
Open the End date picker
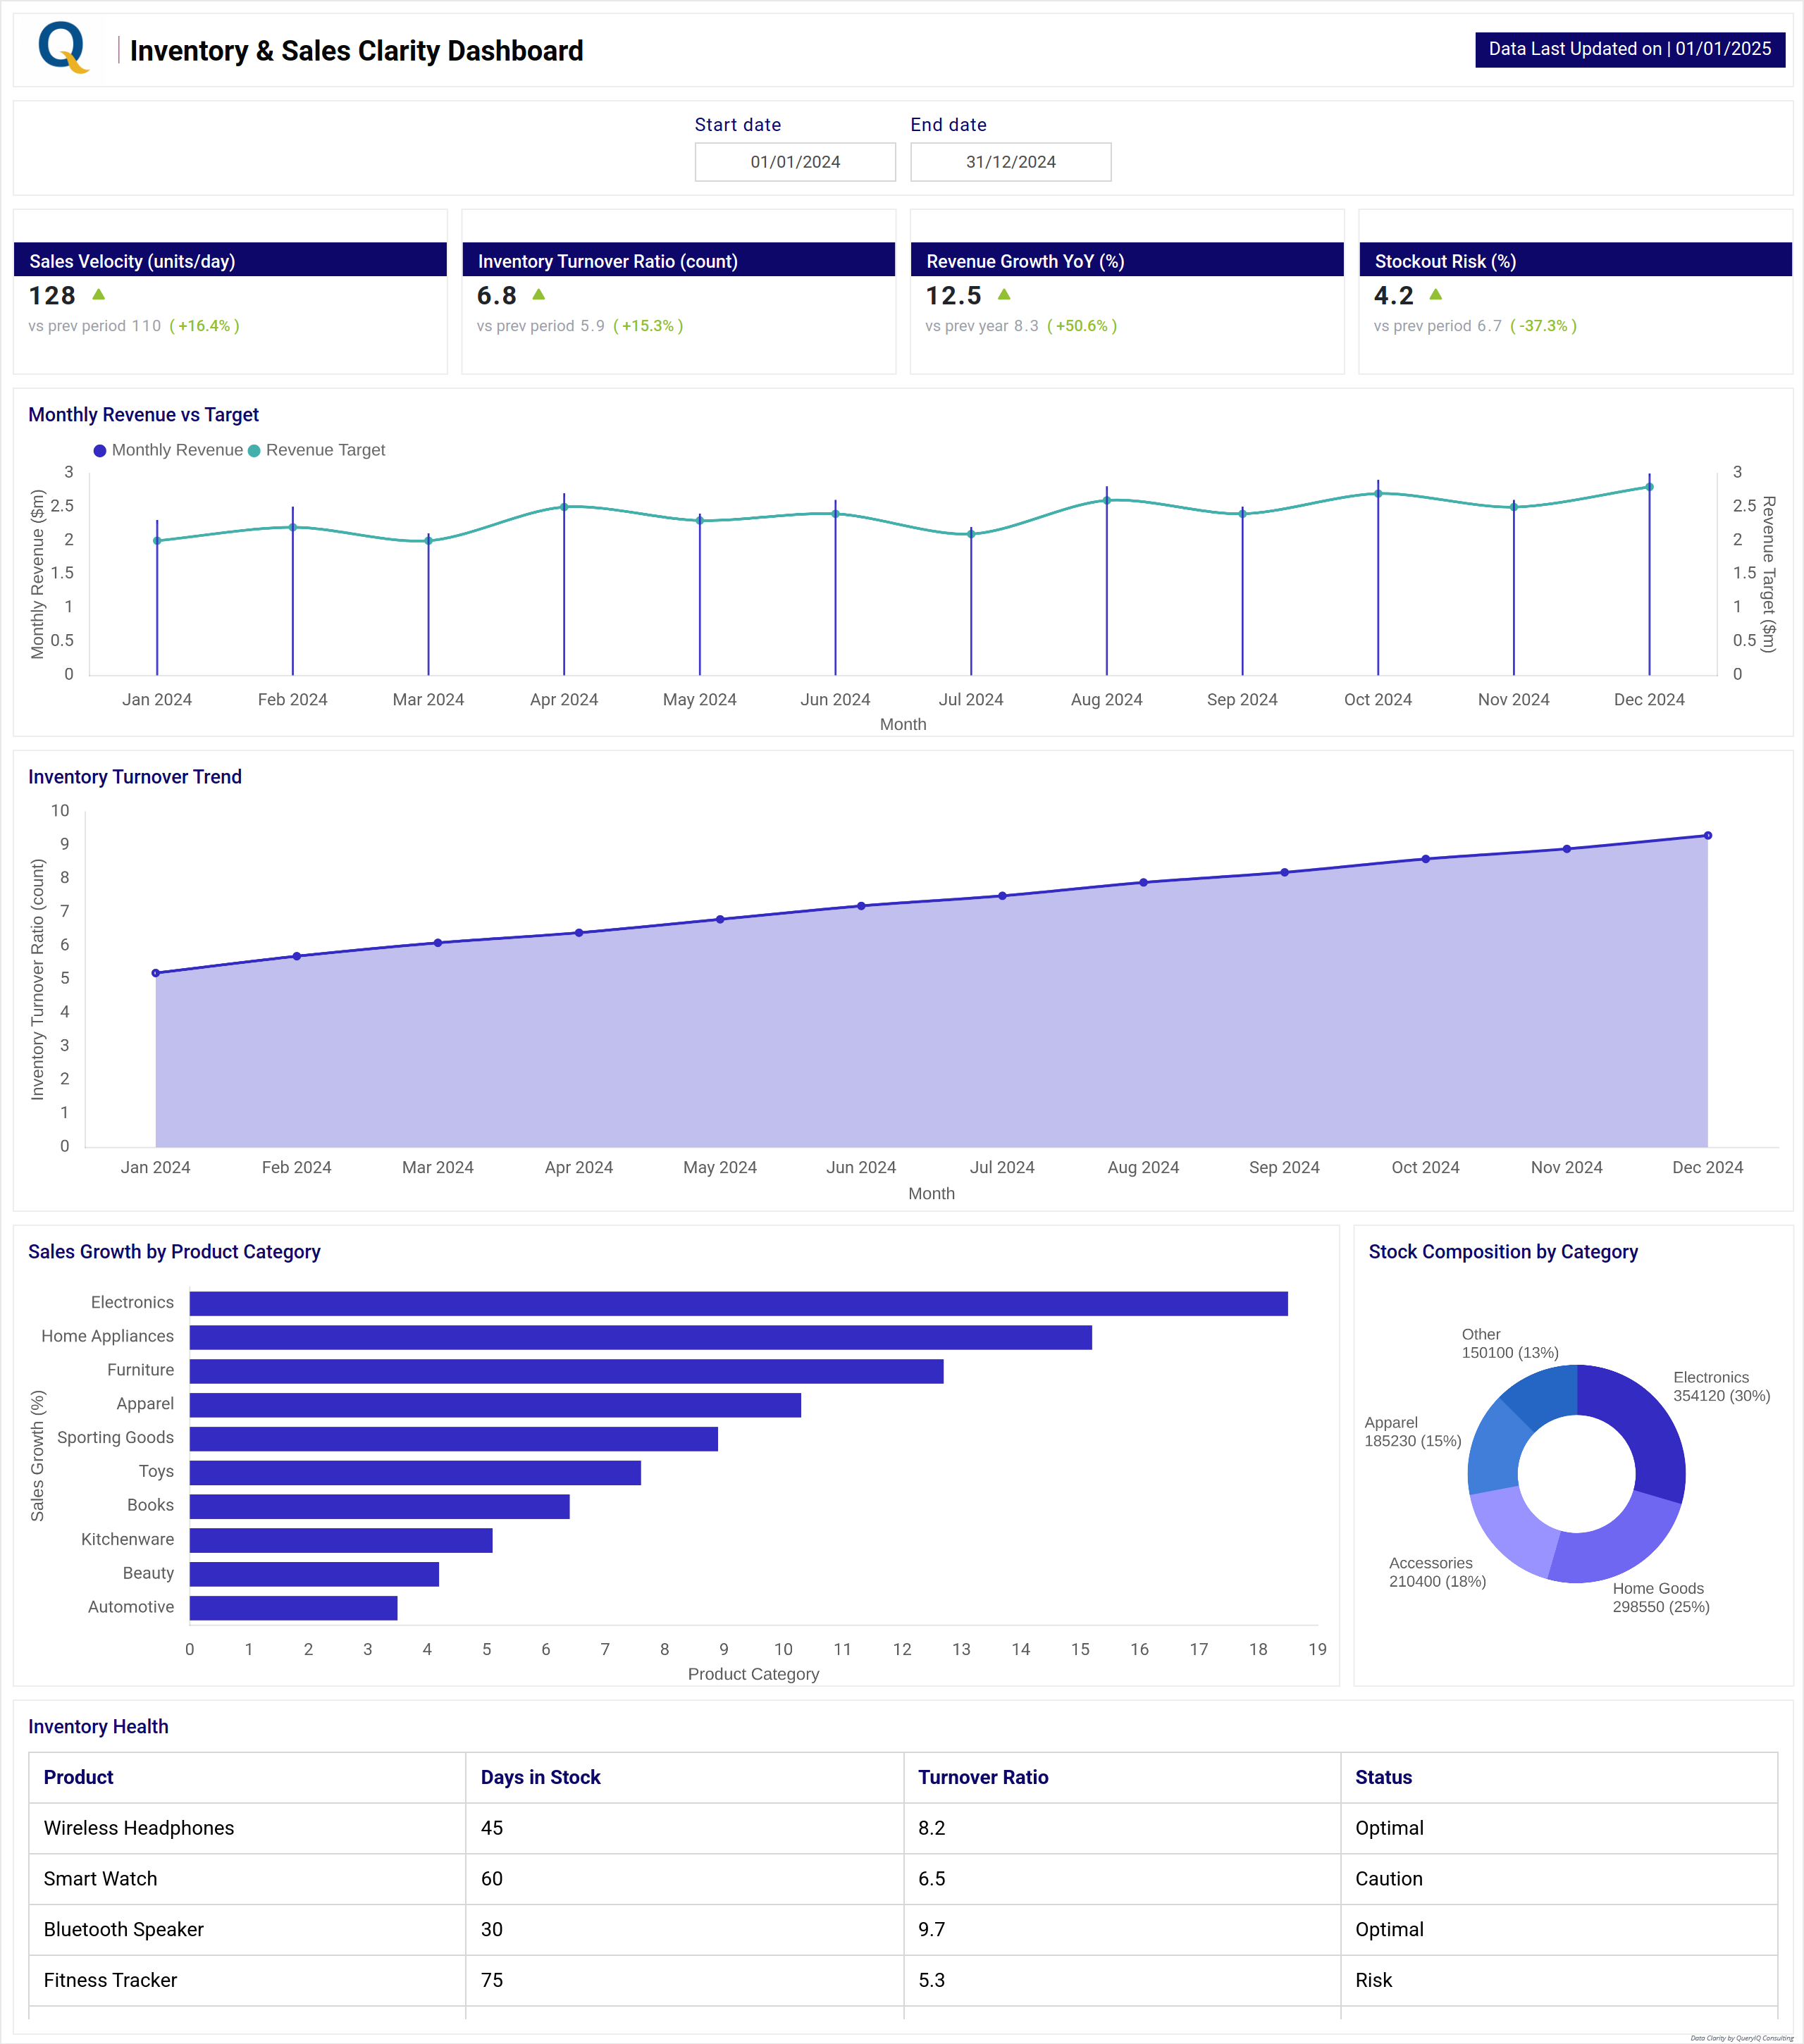click(x=1010, y=161)
